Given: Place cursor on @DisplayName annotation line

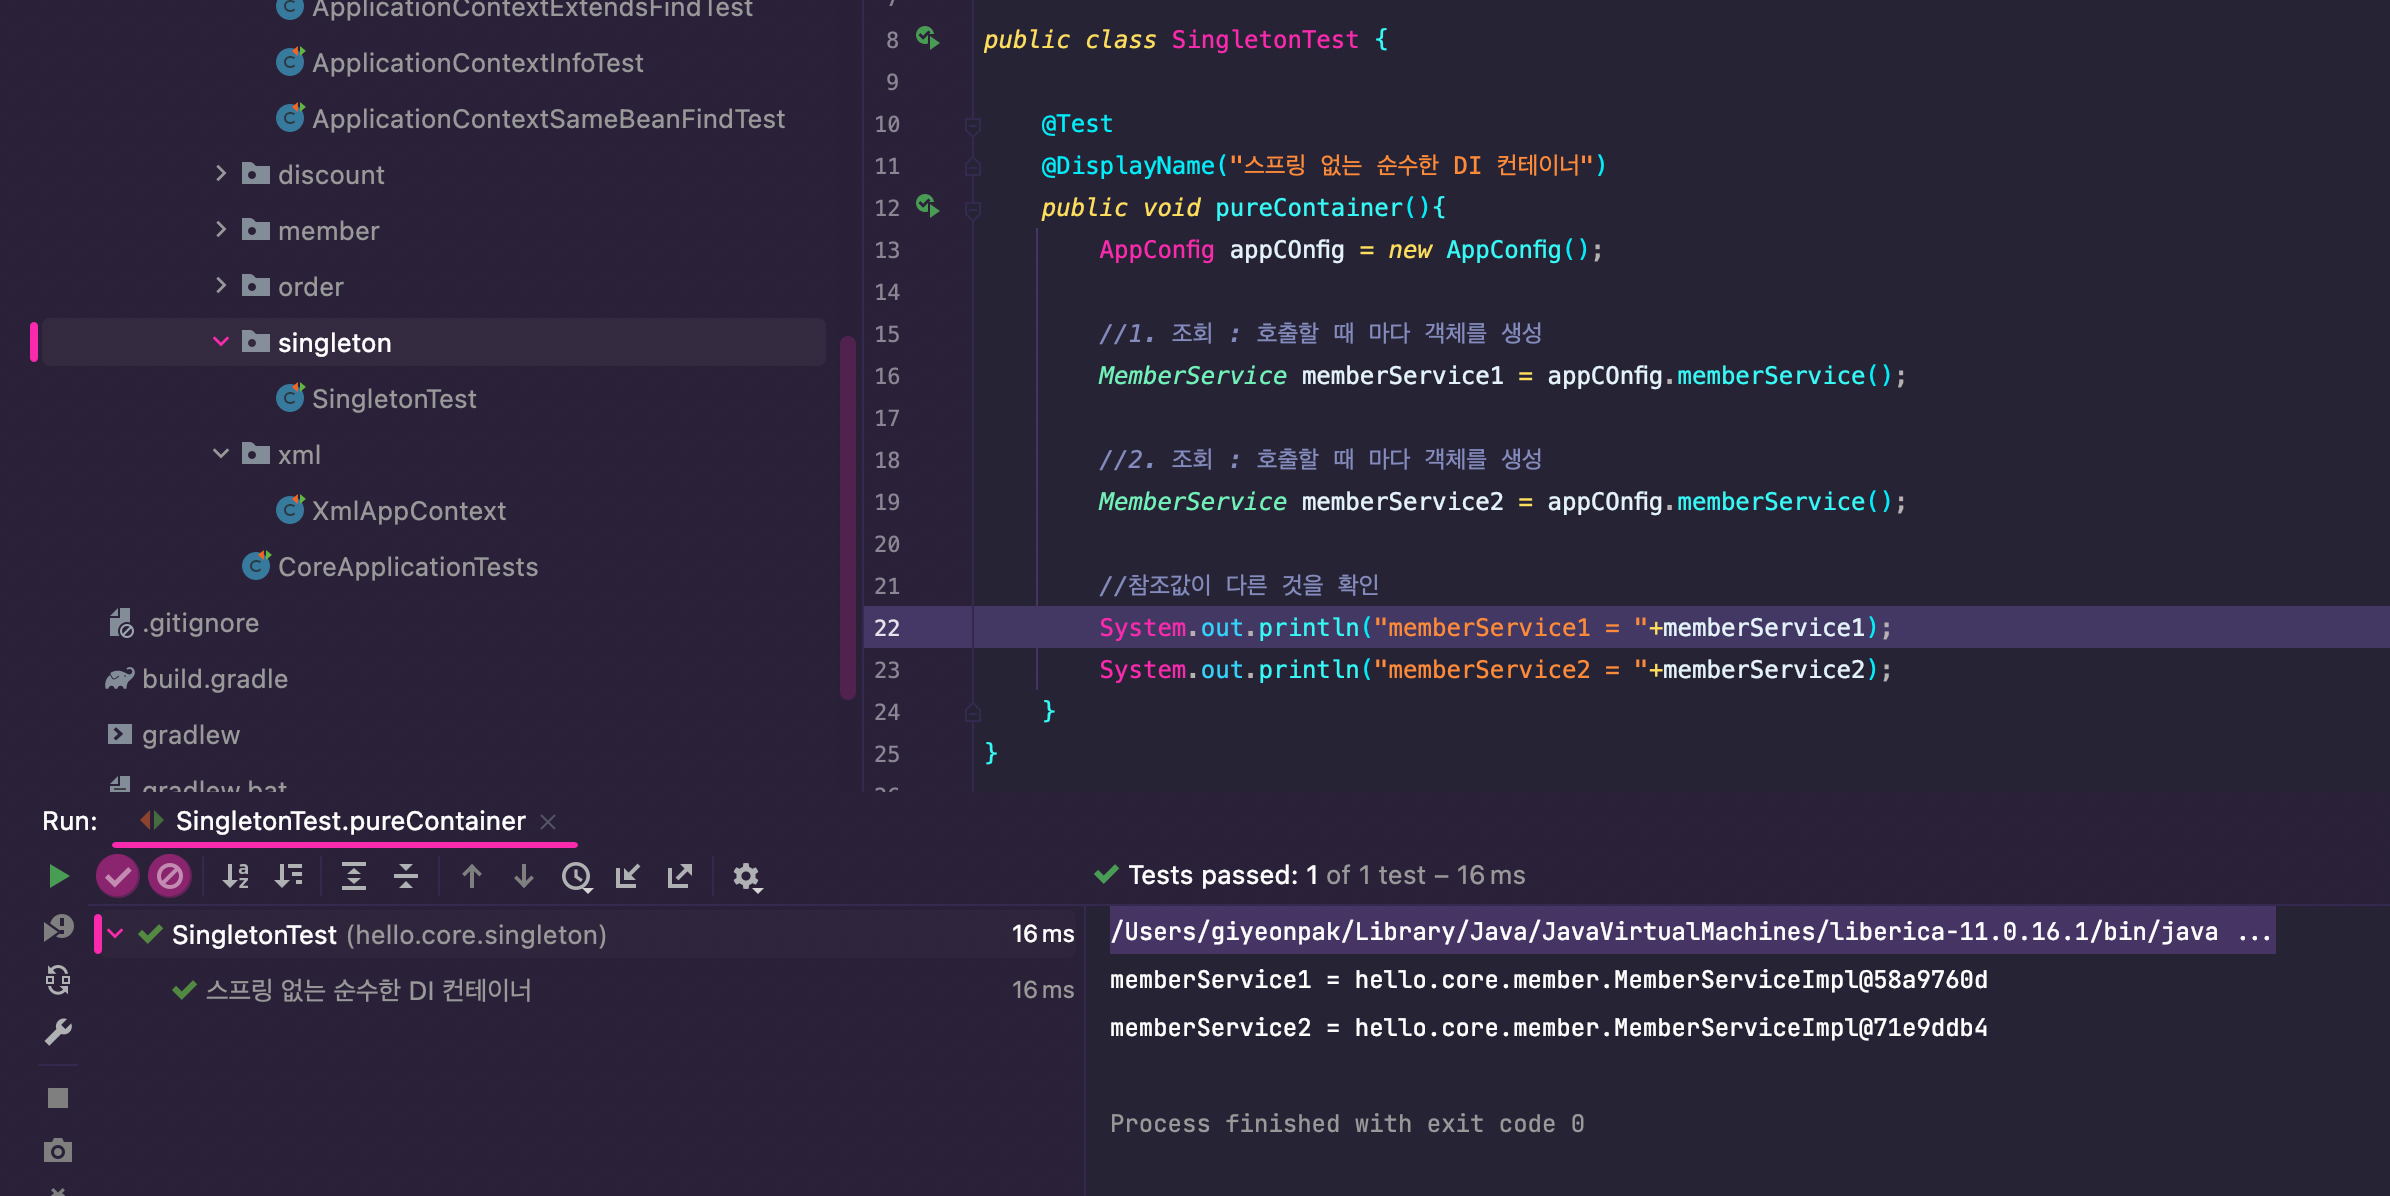Looking at the screenshot, I should coord(1323,165).
